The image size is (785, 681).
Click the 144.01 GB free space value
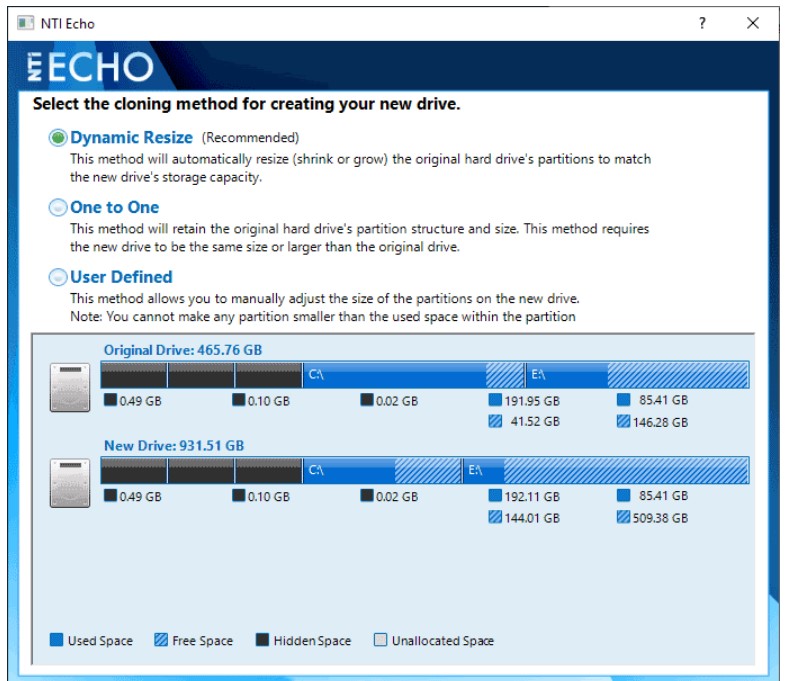pyautogui.click(x=532, y=518)
